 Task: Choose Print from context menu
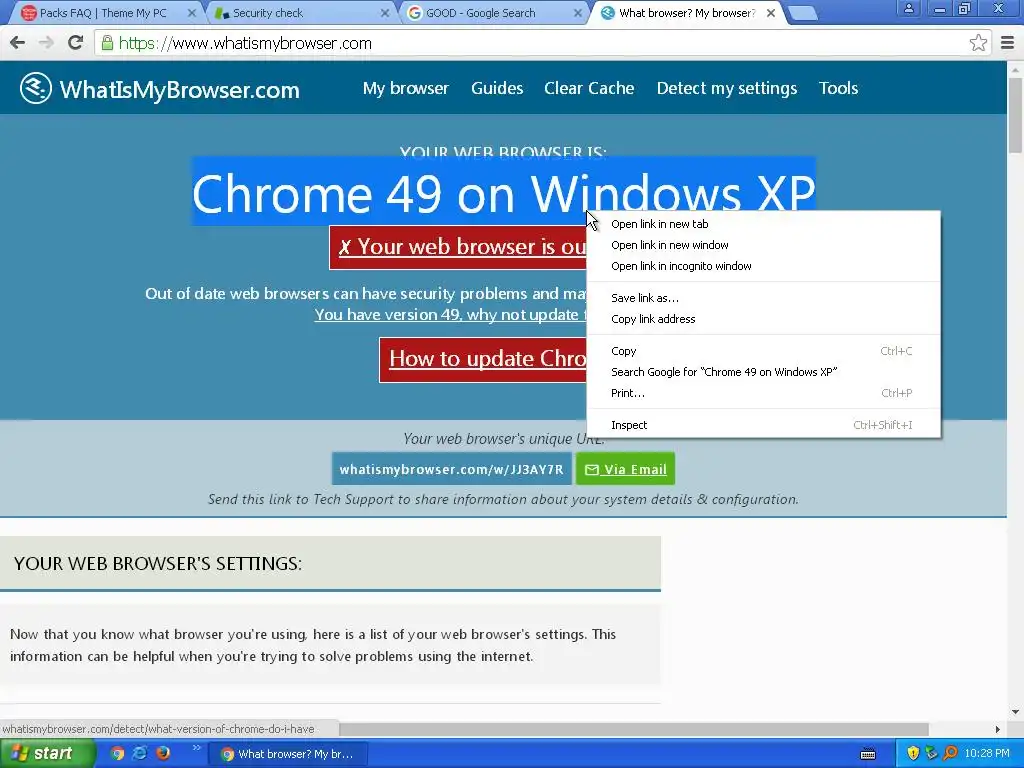tap(763, 392)
